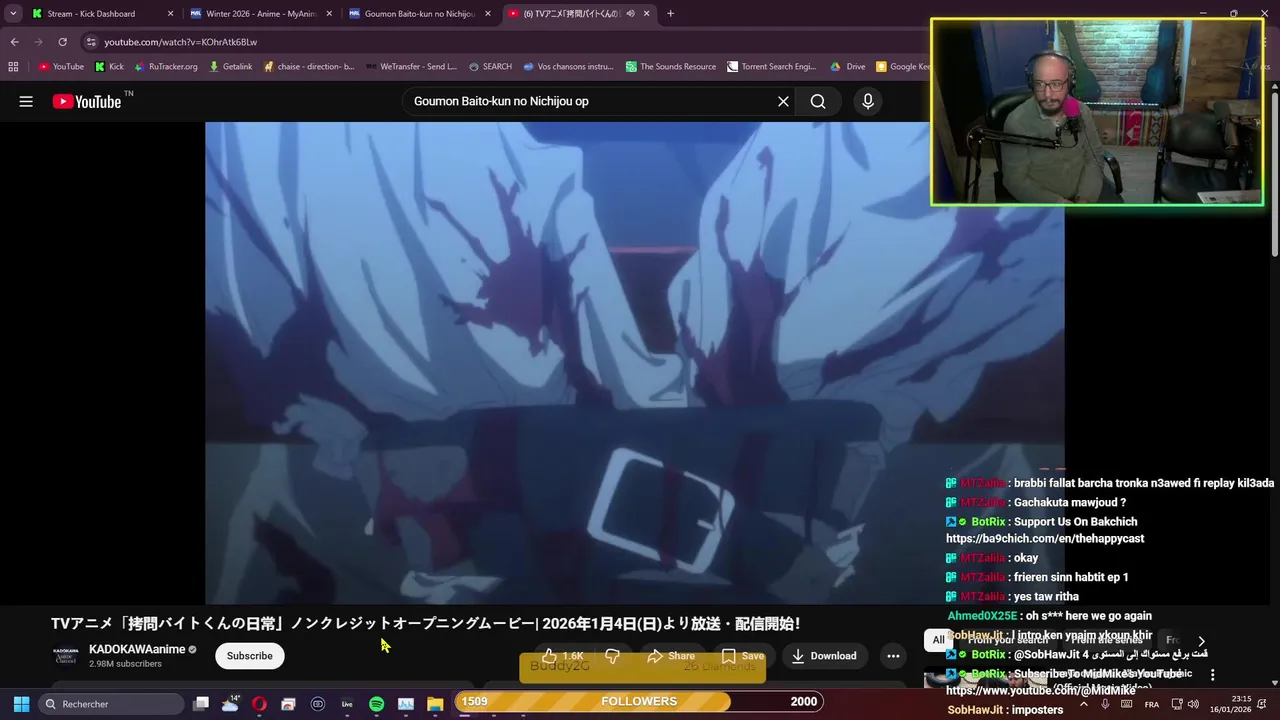The image size is (1280, 720).
Task: Share this video
Action: [x=670, y=656]
